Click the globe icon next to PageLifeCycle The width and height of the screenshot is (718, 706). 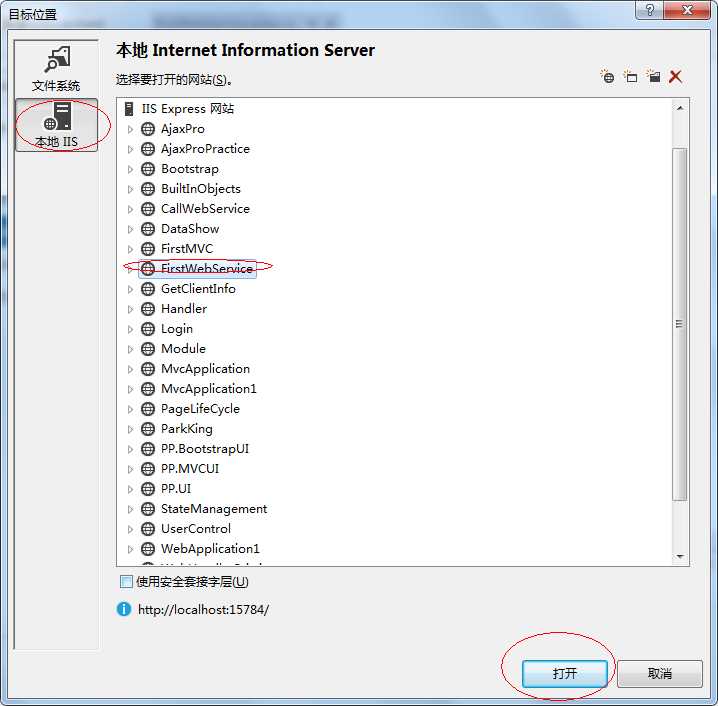coord(148,409)
